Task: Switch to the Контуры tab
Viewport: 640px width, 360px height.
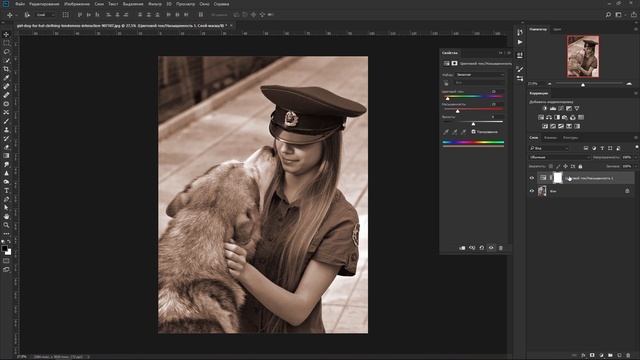Action: coord(570,138)
